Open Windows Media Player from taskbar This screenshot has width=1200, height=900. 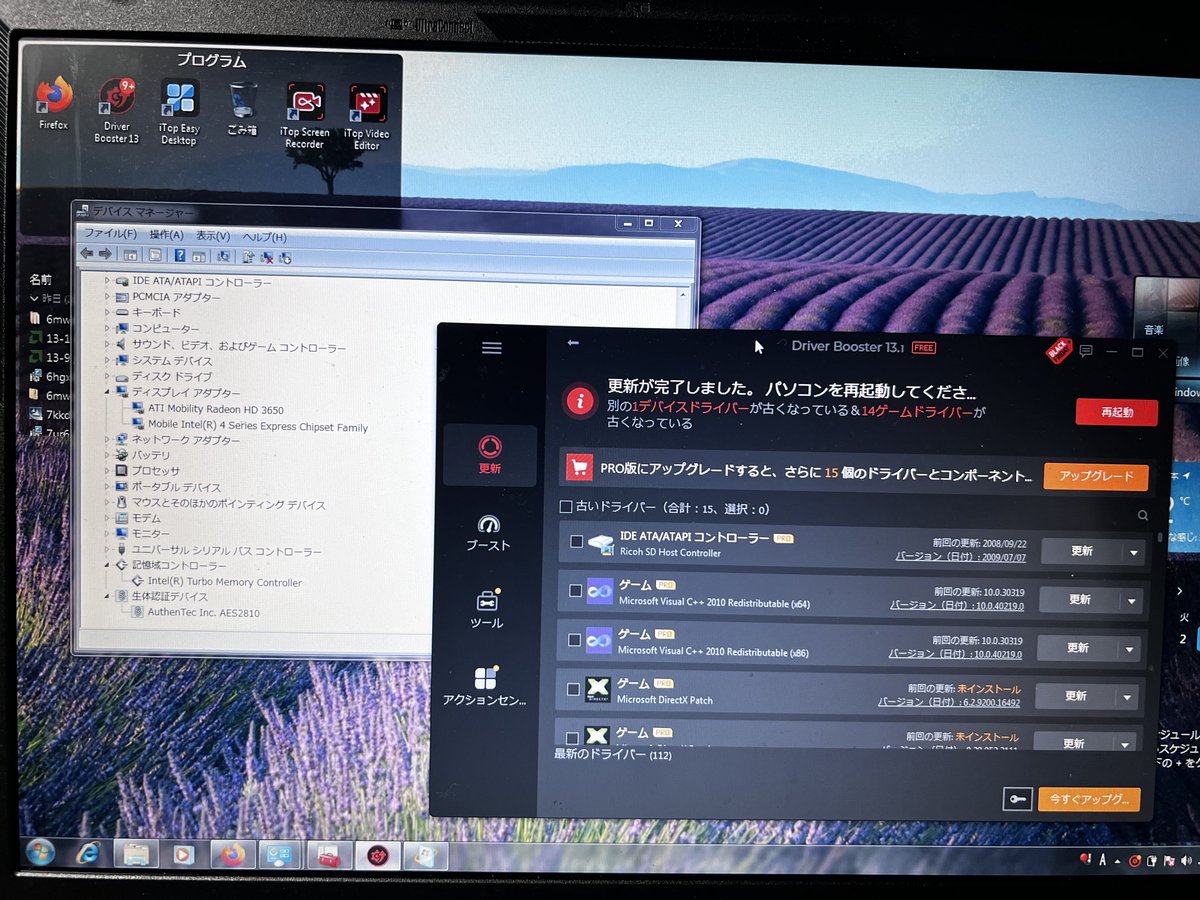pos(183,855)
